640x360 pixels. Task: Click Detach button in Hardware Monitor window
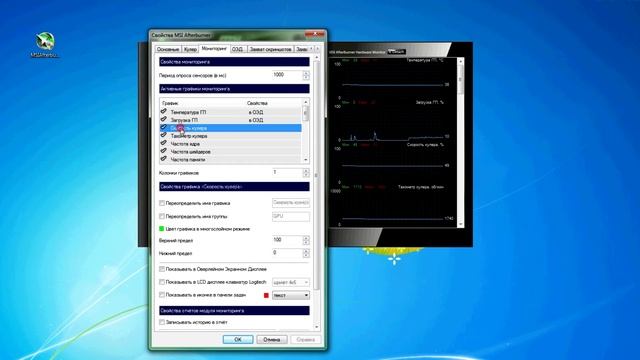(x=396, y=51)
